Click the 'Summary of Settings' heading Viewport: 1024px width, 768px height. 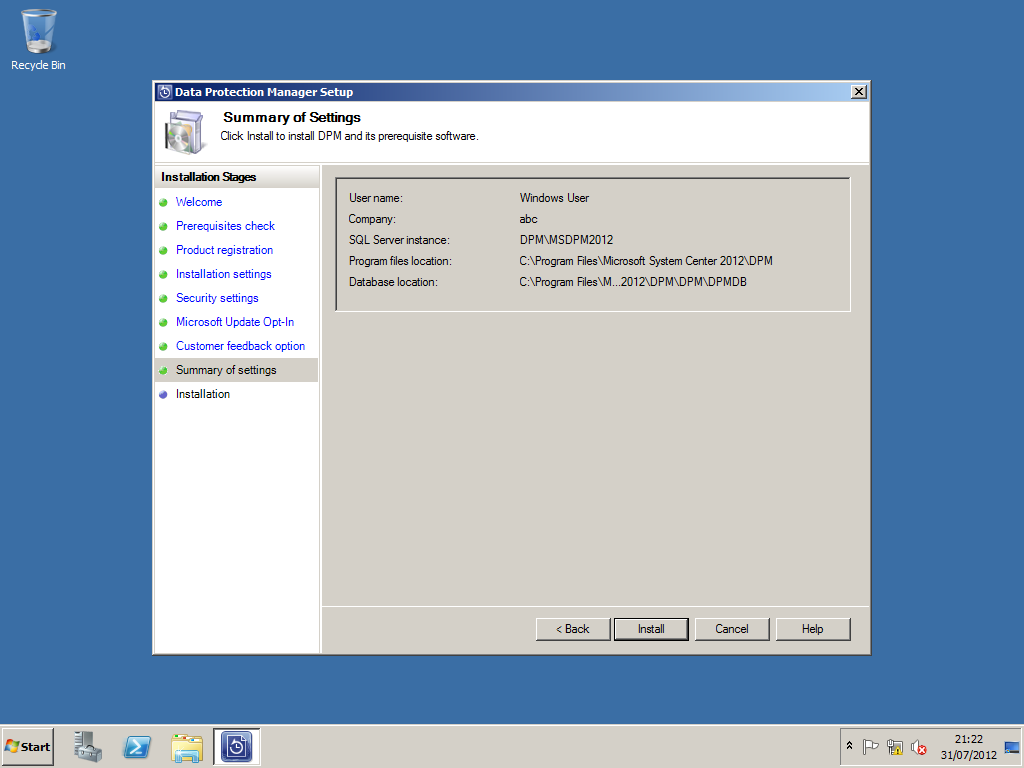[292, 118]
